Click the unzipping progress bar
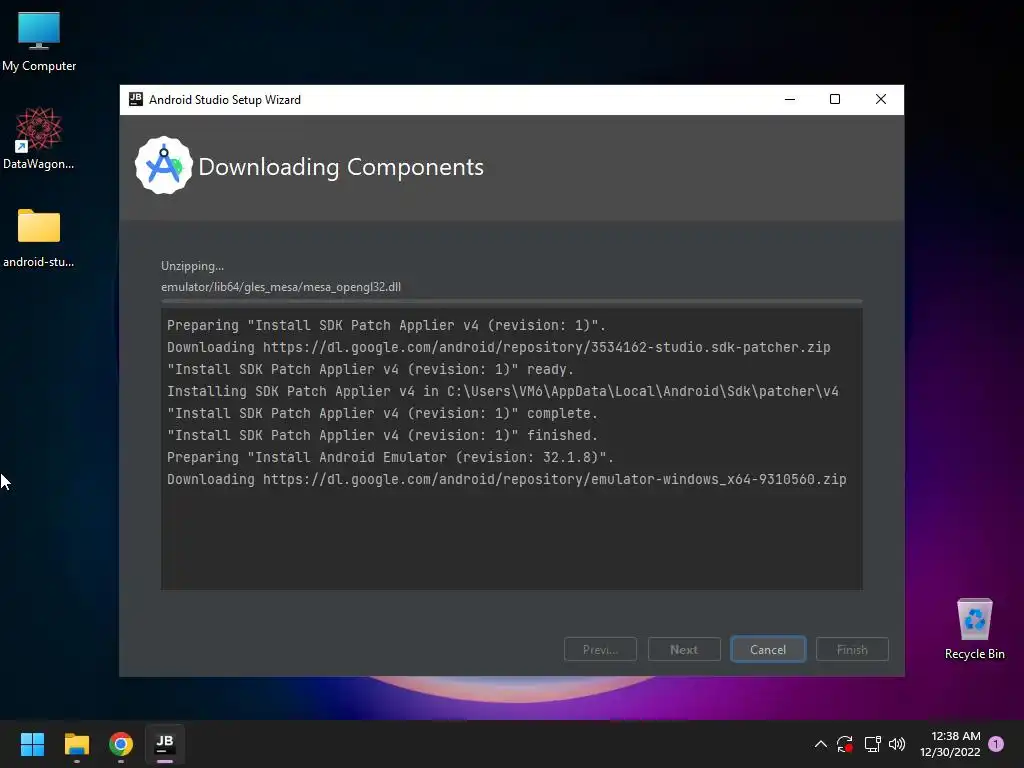This screenshot has width=1024, height=768. point(512,301)
